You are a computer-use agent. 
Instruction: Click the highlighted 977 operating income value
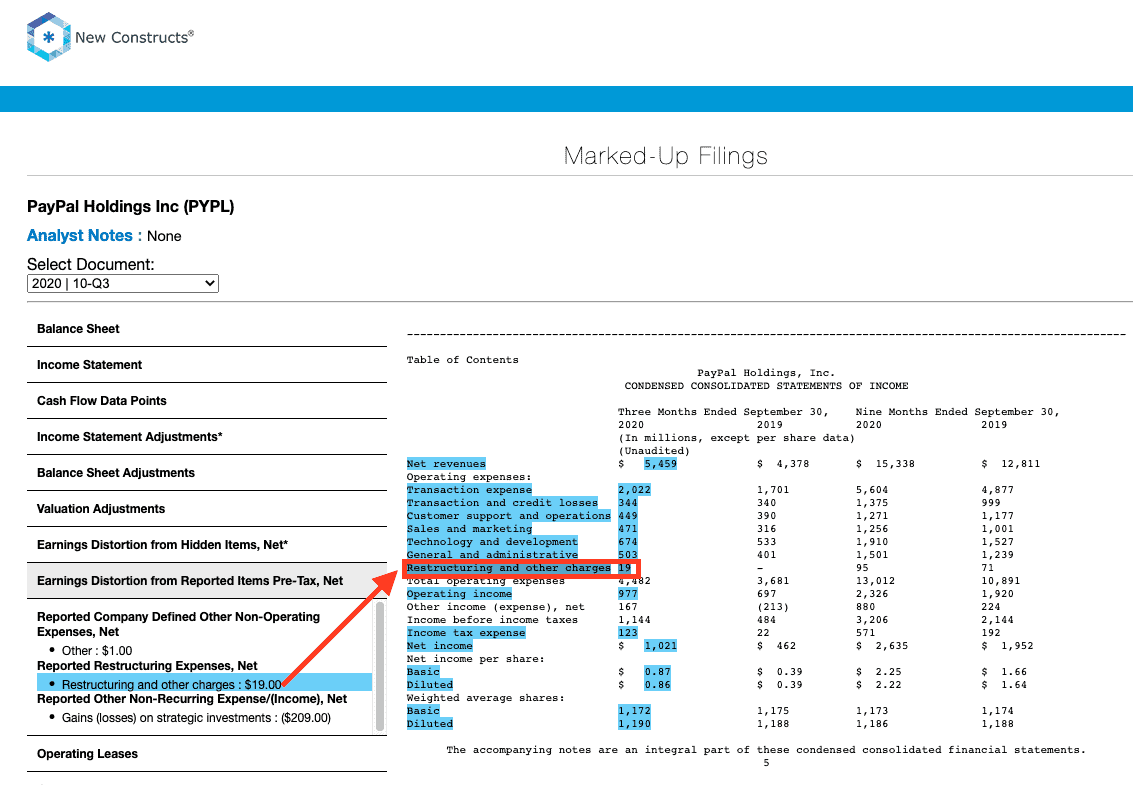pyautogui.click(x=628, y=594)
